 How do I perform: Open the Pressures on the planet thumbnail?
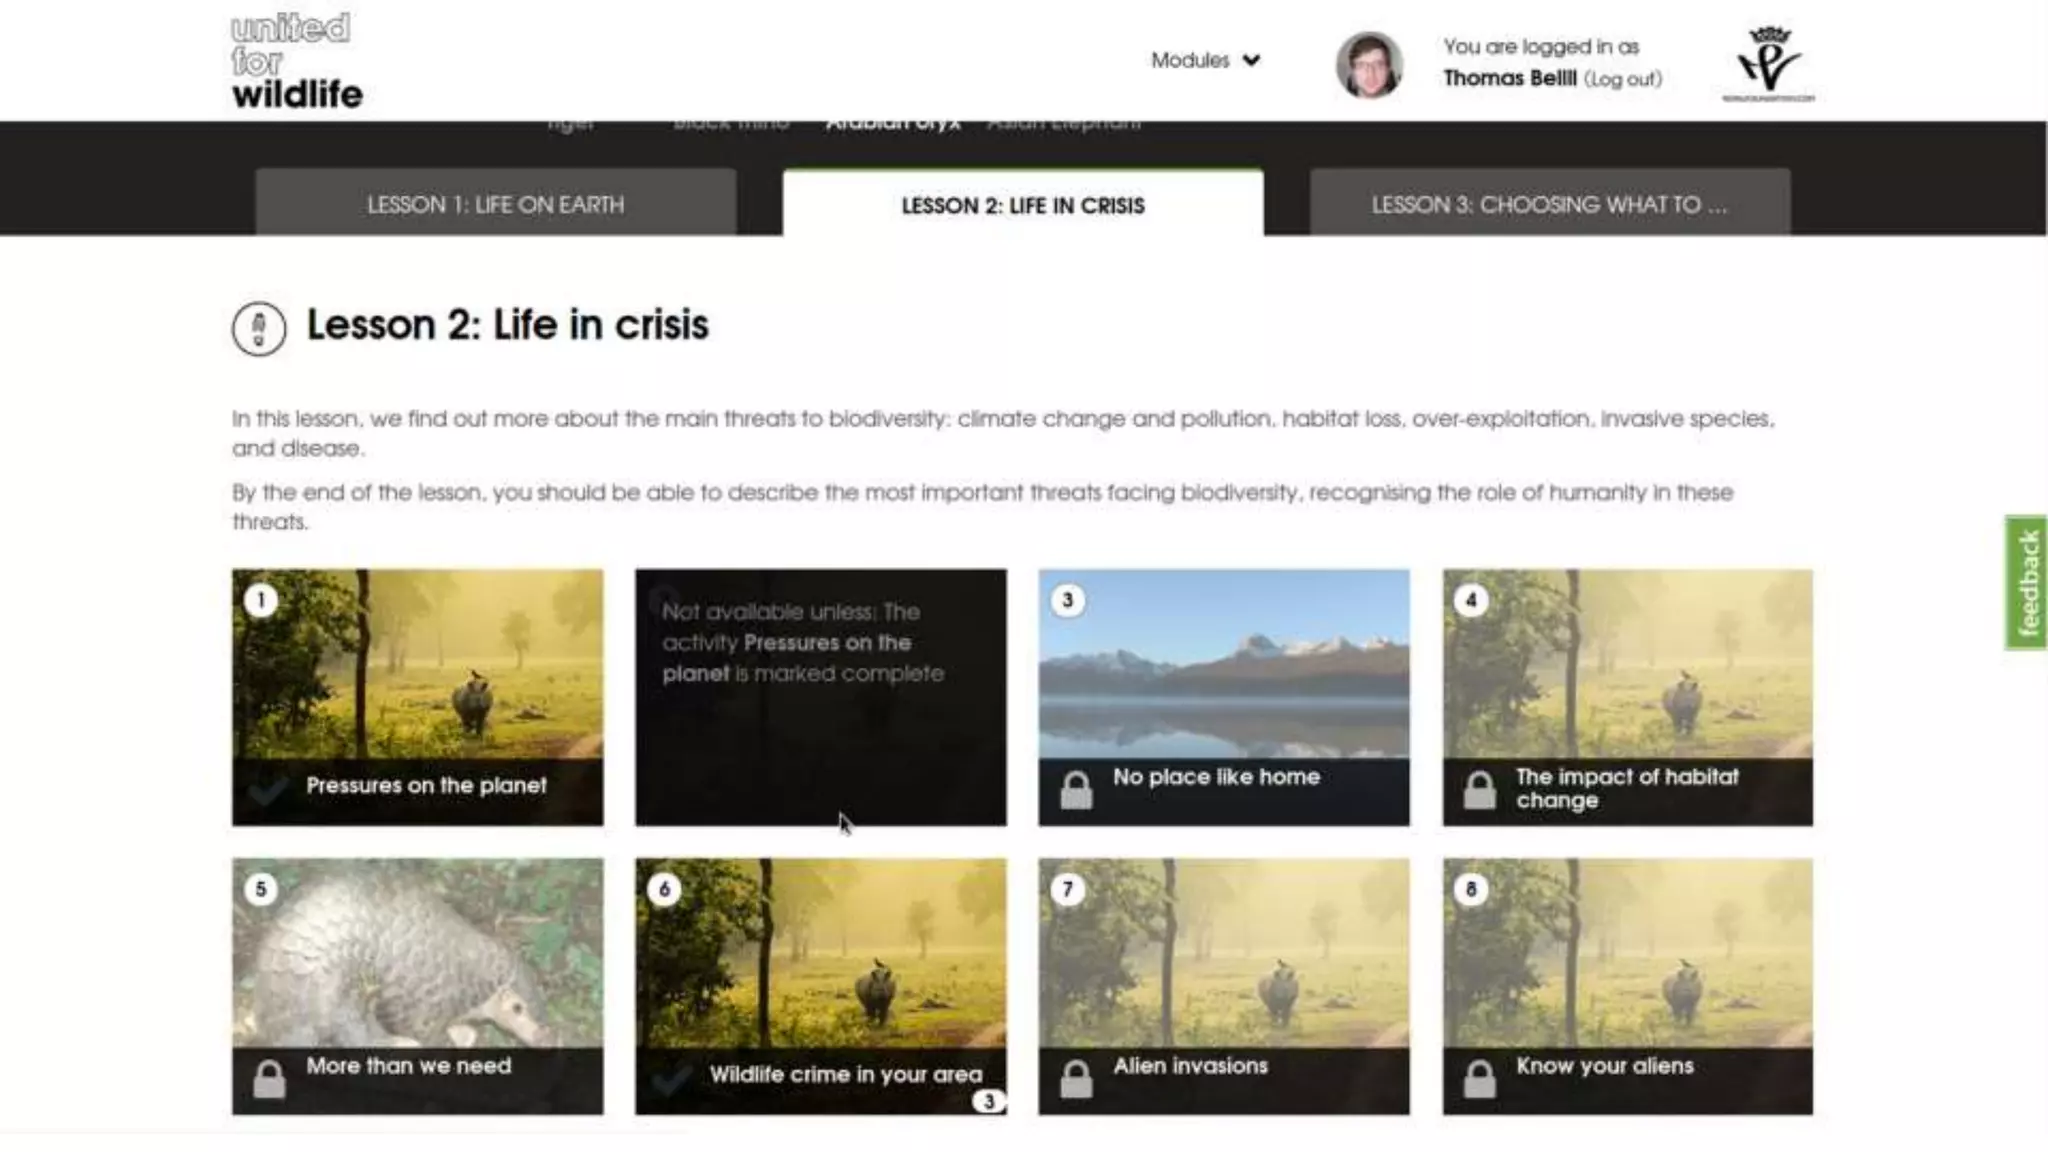click(417, 664)
